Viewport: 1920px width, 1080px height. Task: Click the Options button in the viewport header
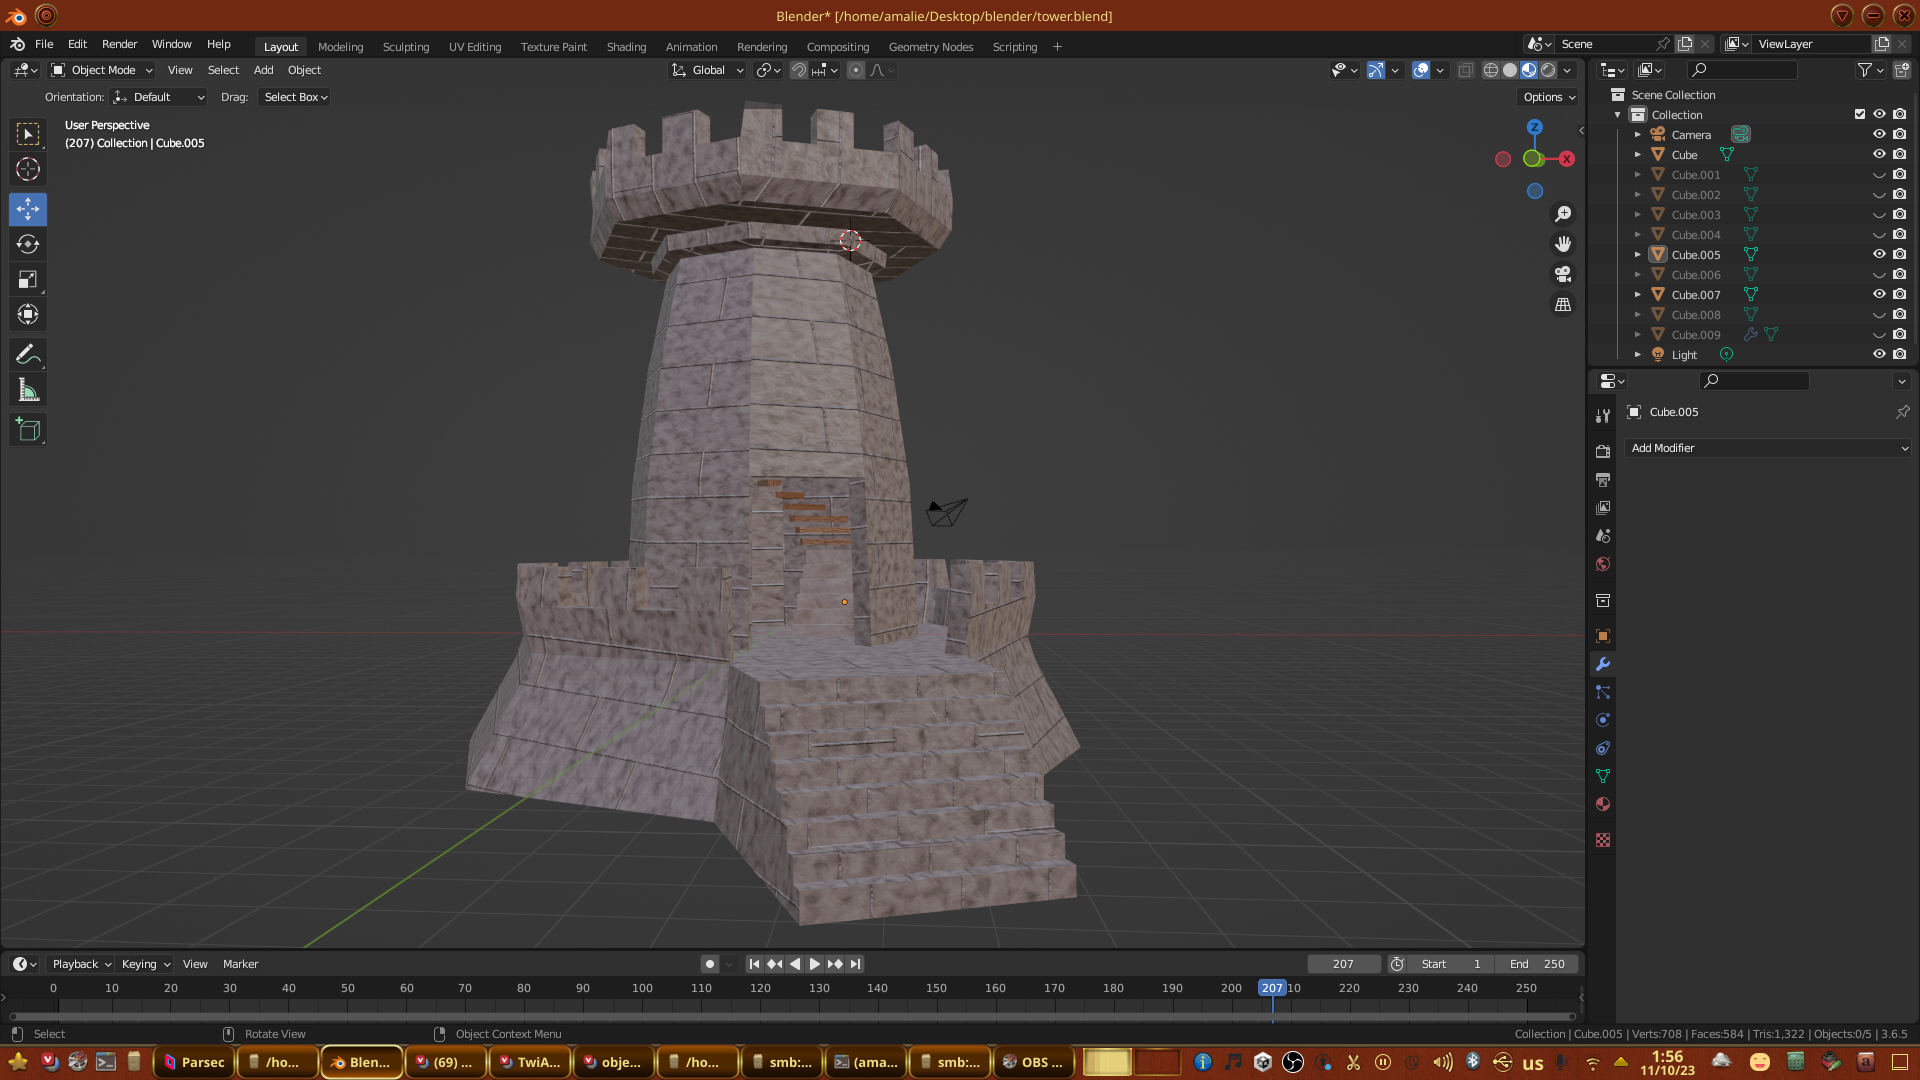(1549, 97)
